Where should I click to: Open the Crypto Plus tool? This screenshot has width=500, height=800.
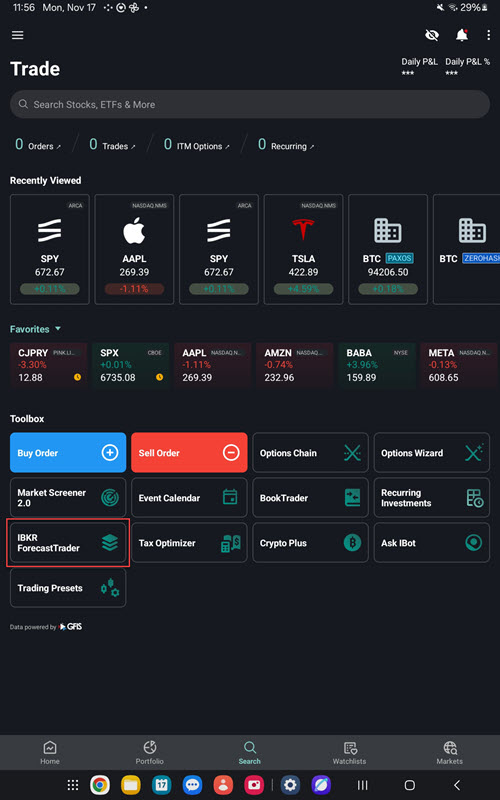(x=310, y=543)
